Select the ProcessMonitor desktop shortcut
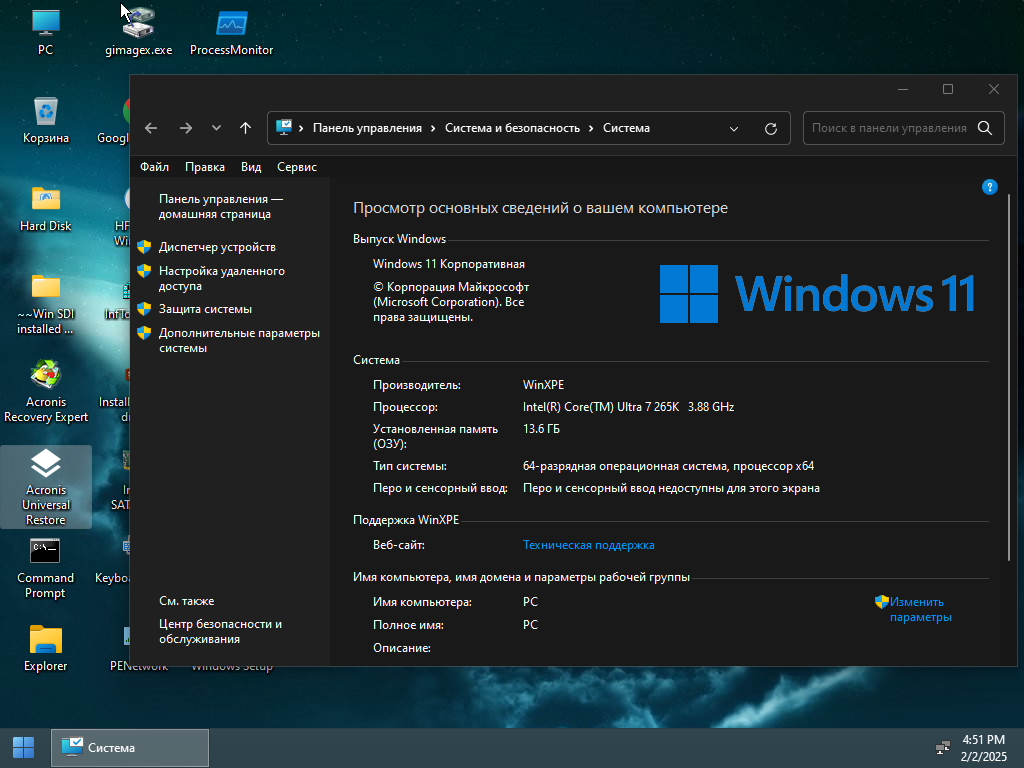 231,31
